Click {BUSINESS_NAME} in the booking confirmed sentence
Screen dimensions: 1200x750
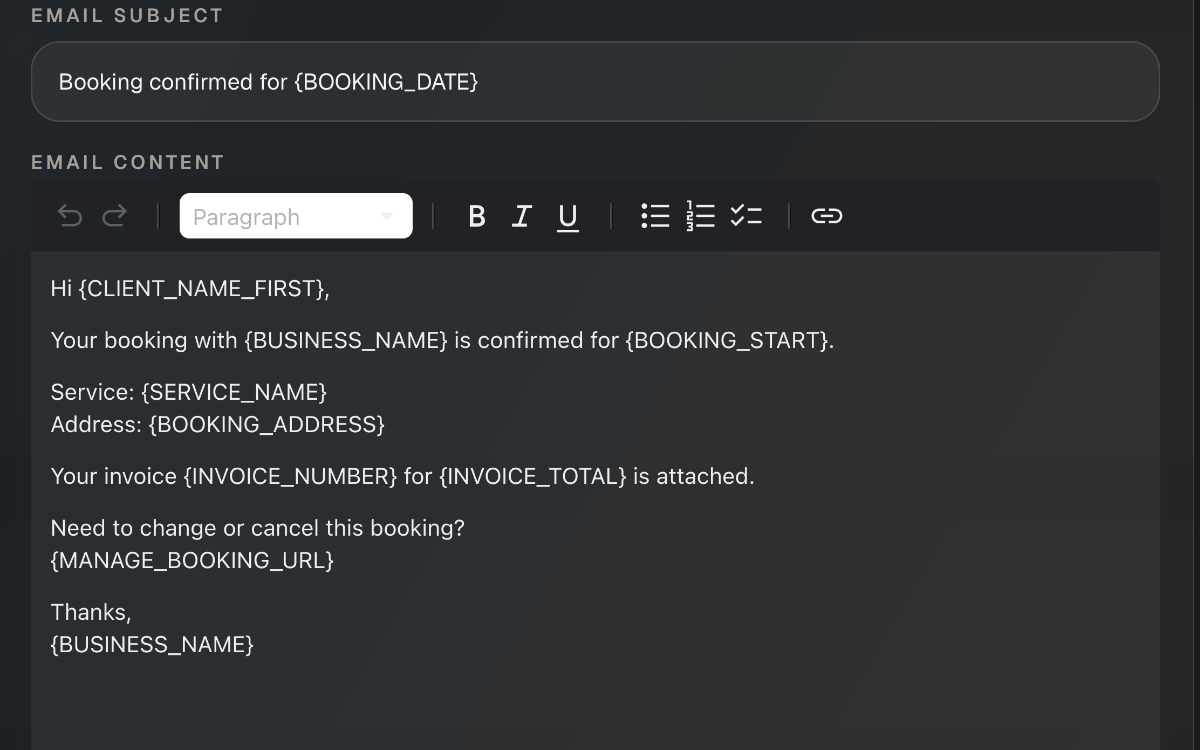point(346,341)
